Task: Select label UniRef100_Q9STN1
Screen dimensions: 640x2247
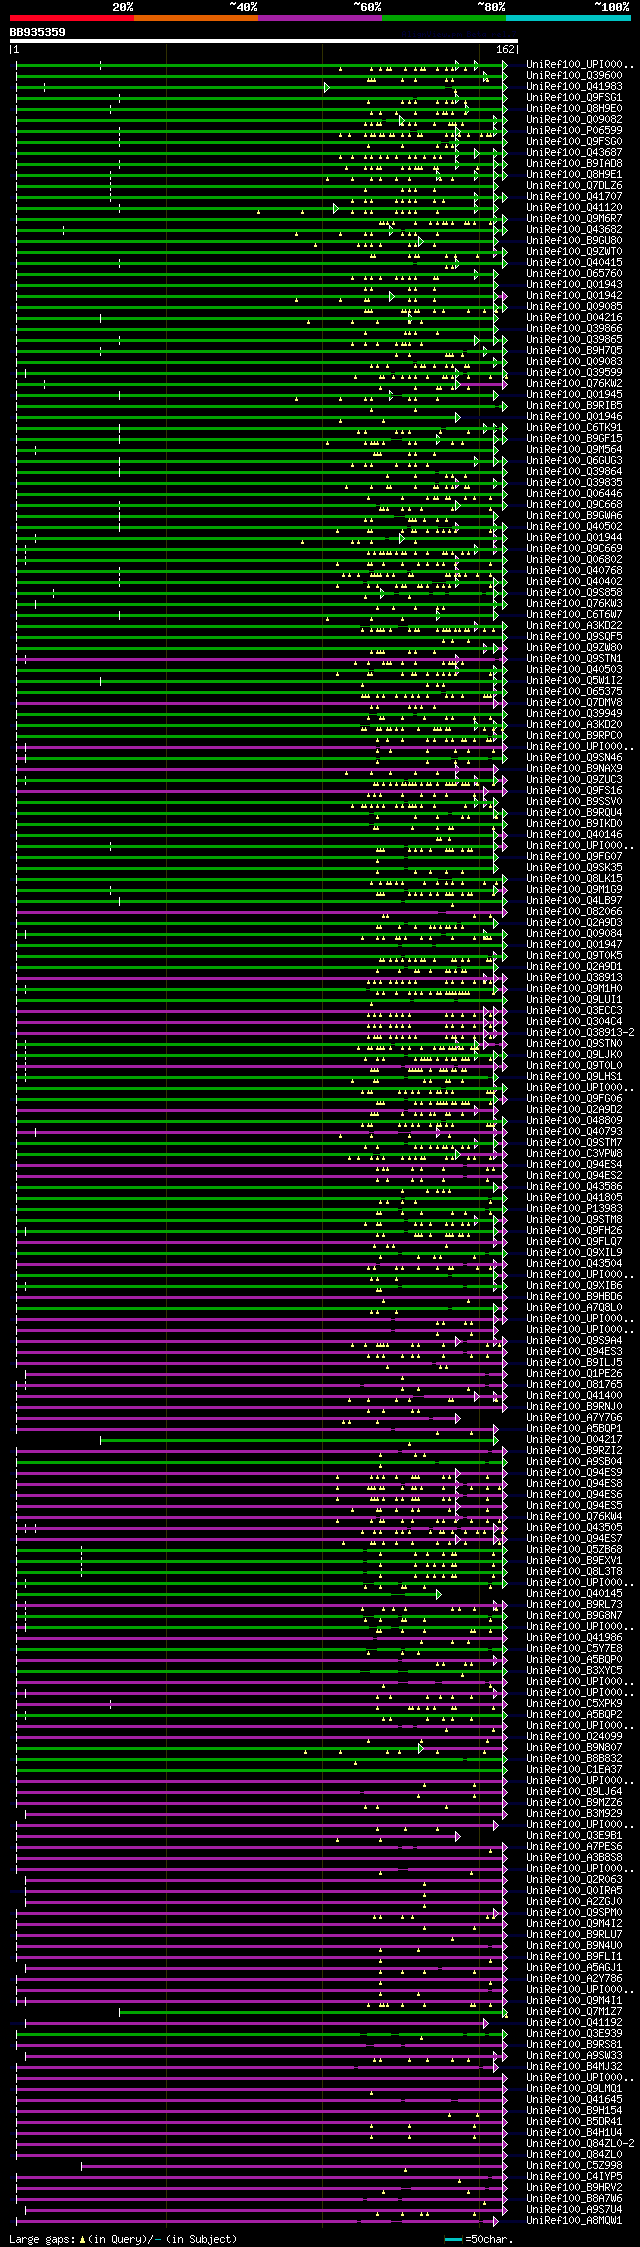Action: 574,659
